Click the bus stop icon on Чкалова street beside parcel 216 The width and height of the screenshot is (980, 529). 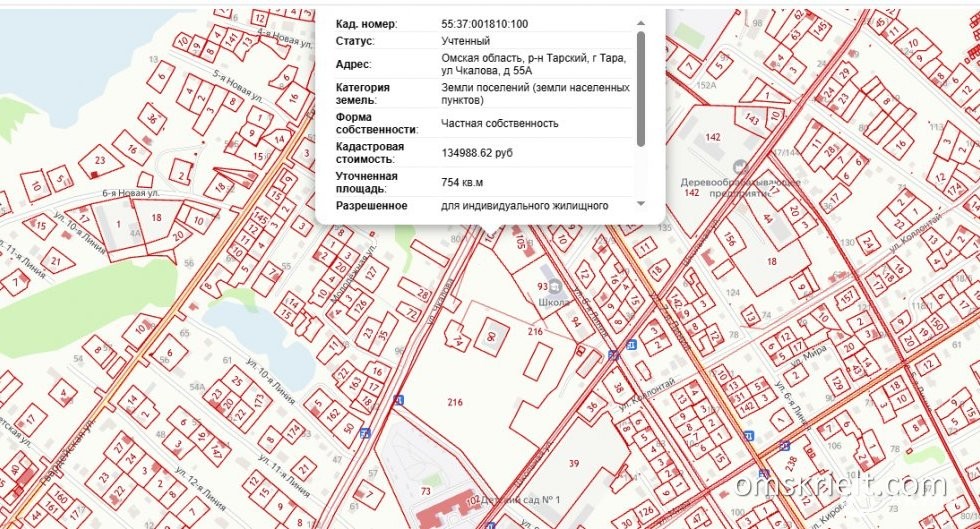click(399, 400)
